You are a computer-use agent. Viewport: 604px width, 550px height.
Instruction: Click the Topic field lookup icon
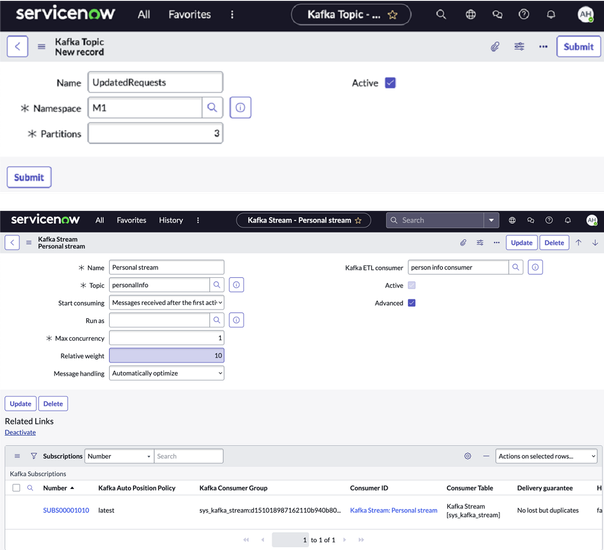click(x=216, y=285)
